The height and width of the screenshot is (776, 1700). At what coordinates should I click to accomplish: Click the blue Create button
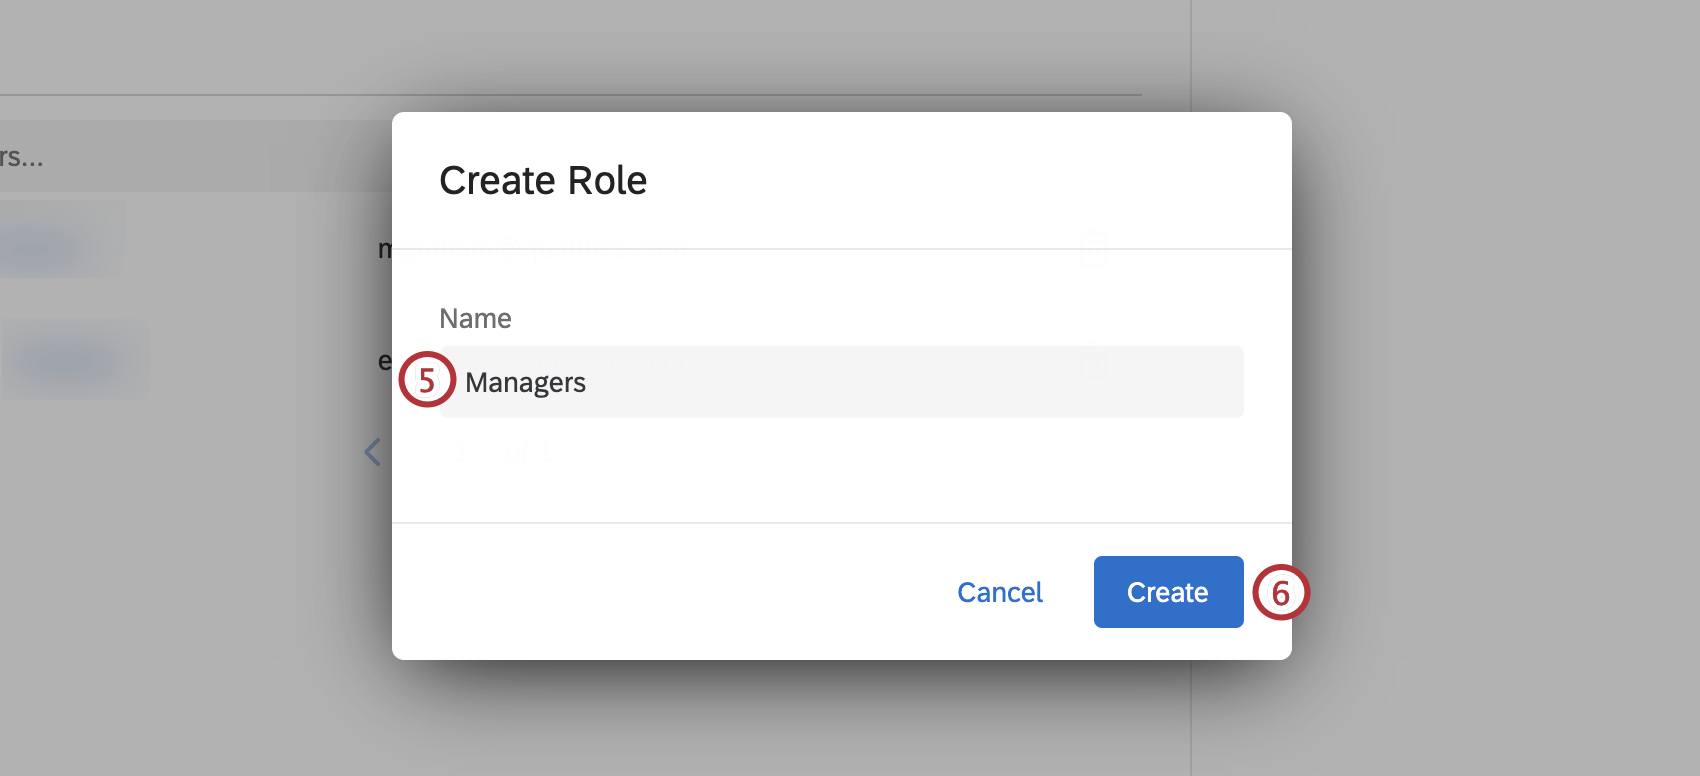[1168, 592]
